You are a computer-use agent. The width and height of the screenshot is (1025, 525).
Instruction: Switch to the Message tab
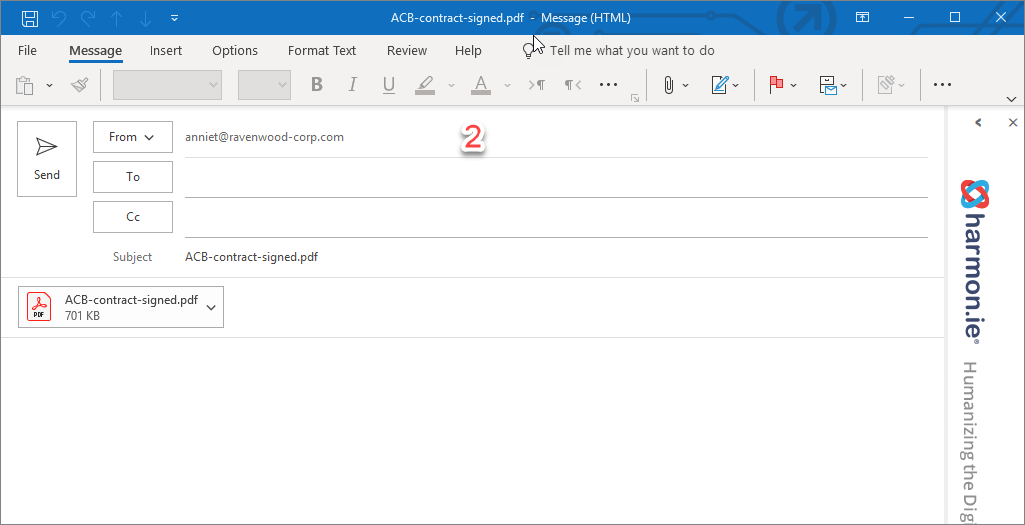(x=95, y=50)
